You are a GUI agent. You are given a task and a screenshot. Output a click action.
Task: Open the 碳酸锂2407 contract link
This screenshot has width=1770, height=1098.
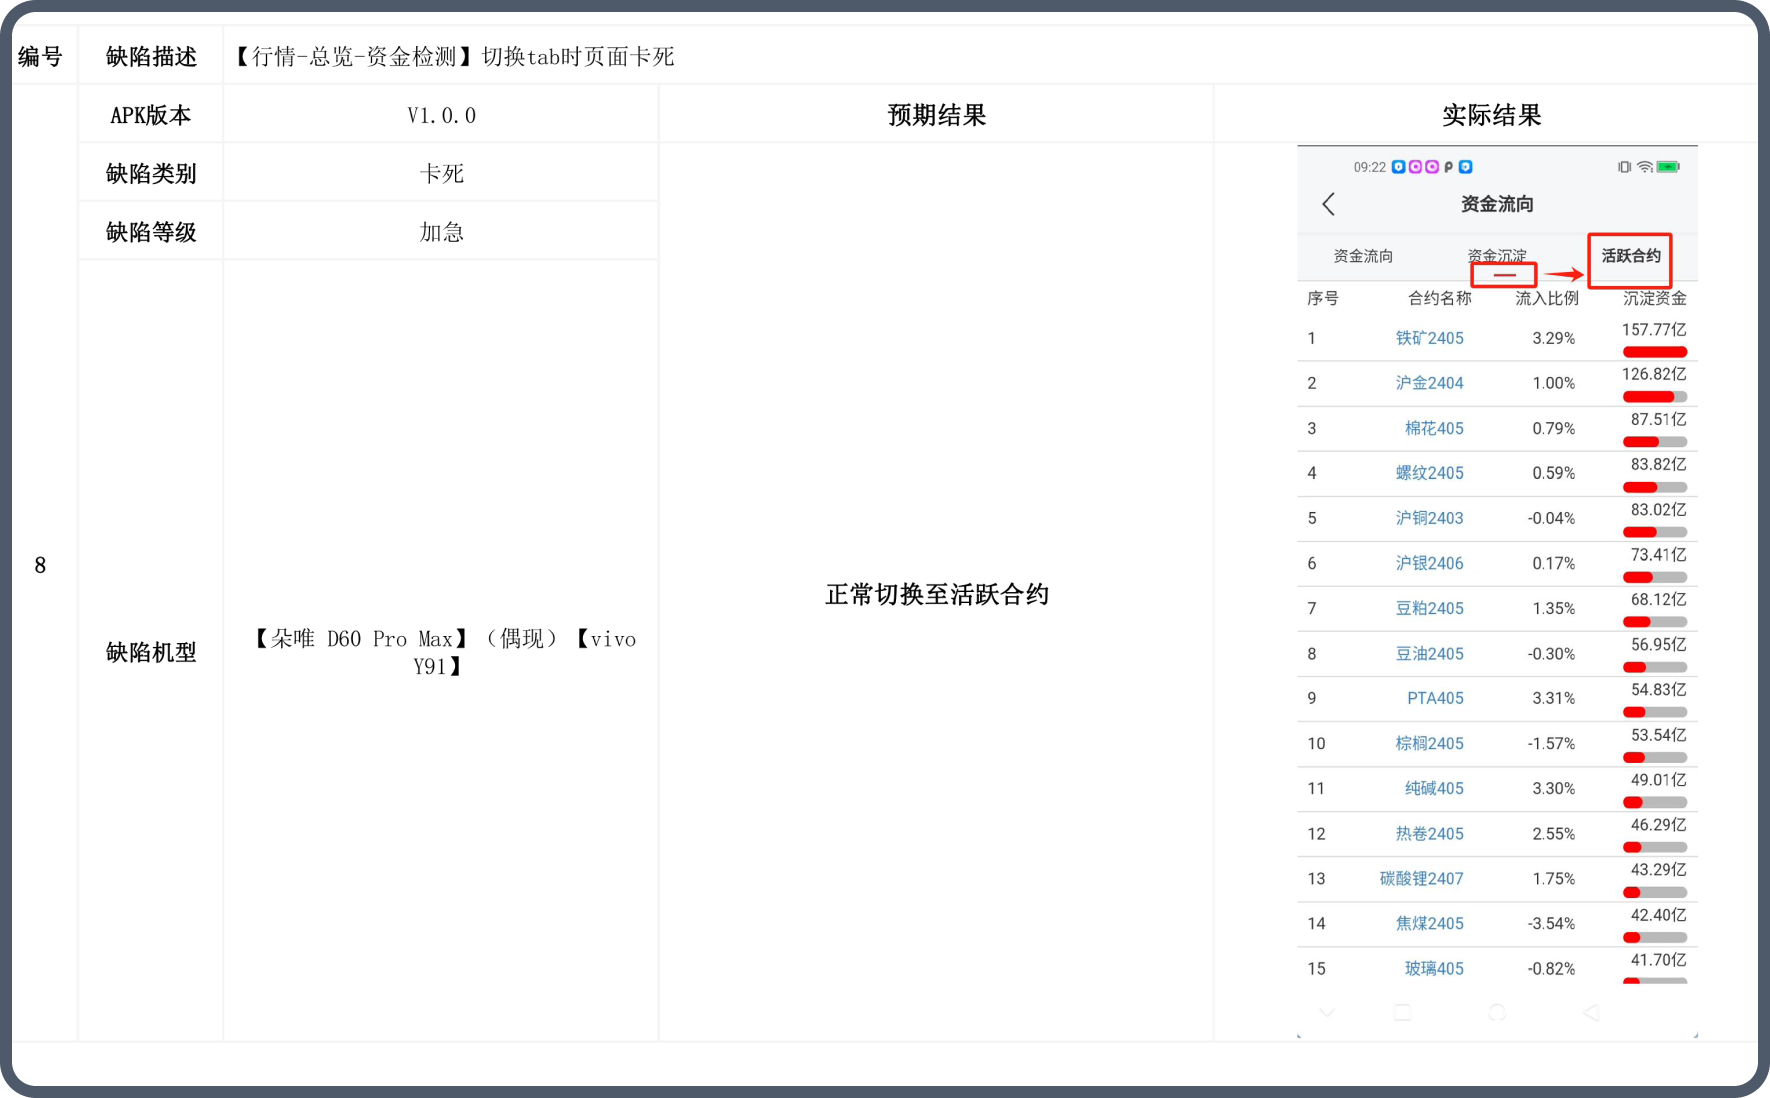[x=1421, y=879]
